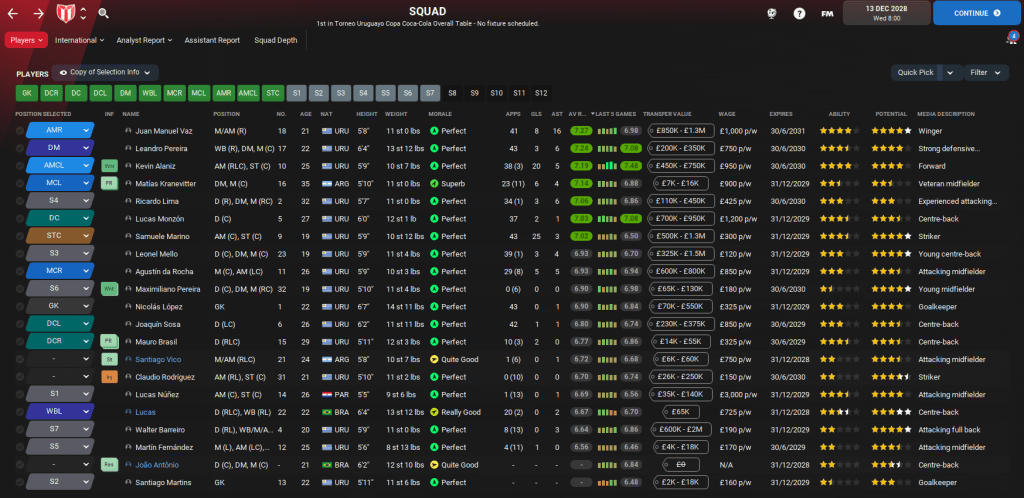The width and height of the screenshot is (1024, 498).
Task: Switch to the Squad Depth tab
Action: pos(274,41)
